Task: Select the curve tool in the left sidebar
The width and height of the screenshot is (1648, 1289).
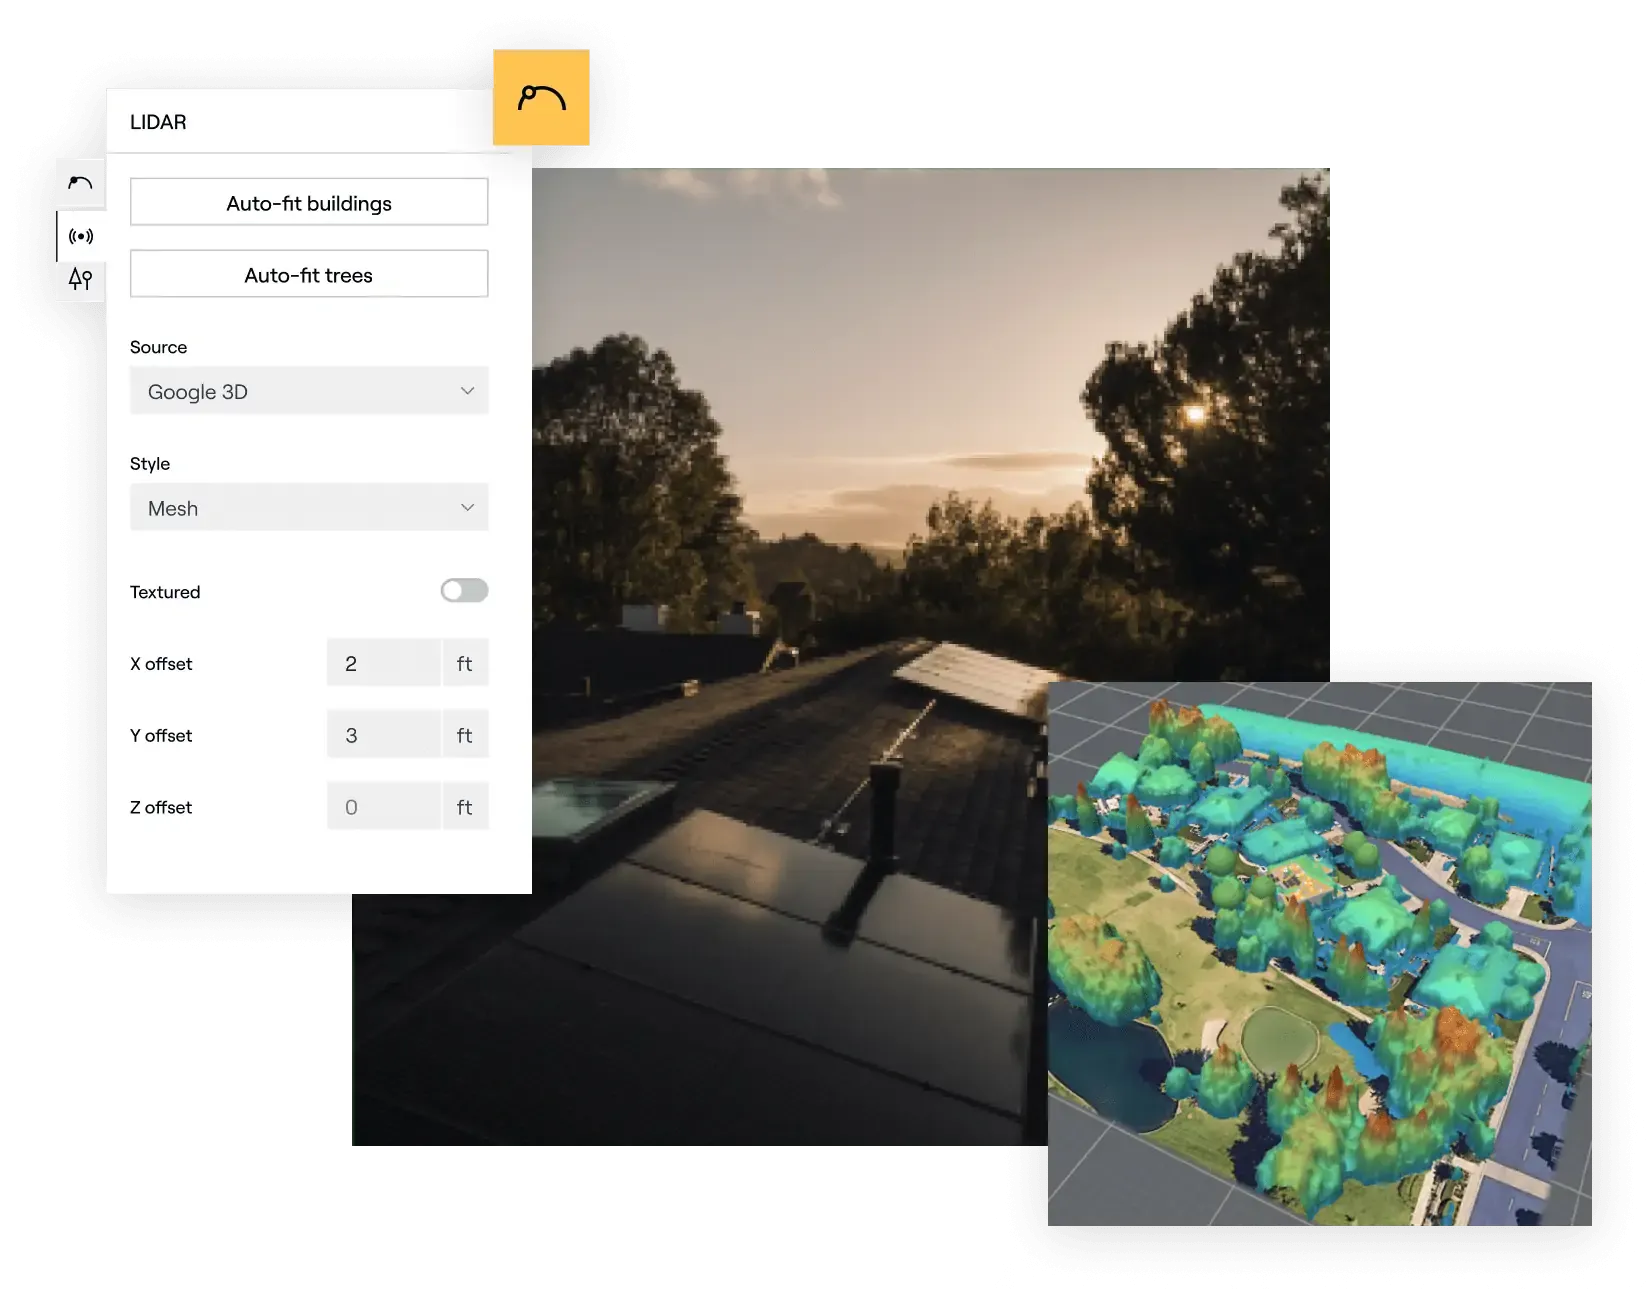Action: point(80,183)
